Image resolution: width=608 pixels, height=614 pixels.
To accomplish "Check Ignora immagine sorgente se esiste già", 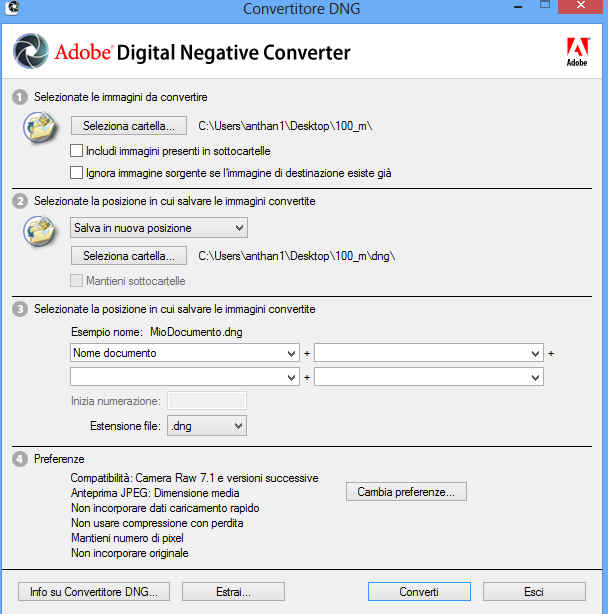I will click(76, 173).
